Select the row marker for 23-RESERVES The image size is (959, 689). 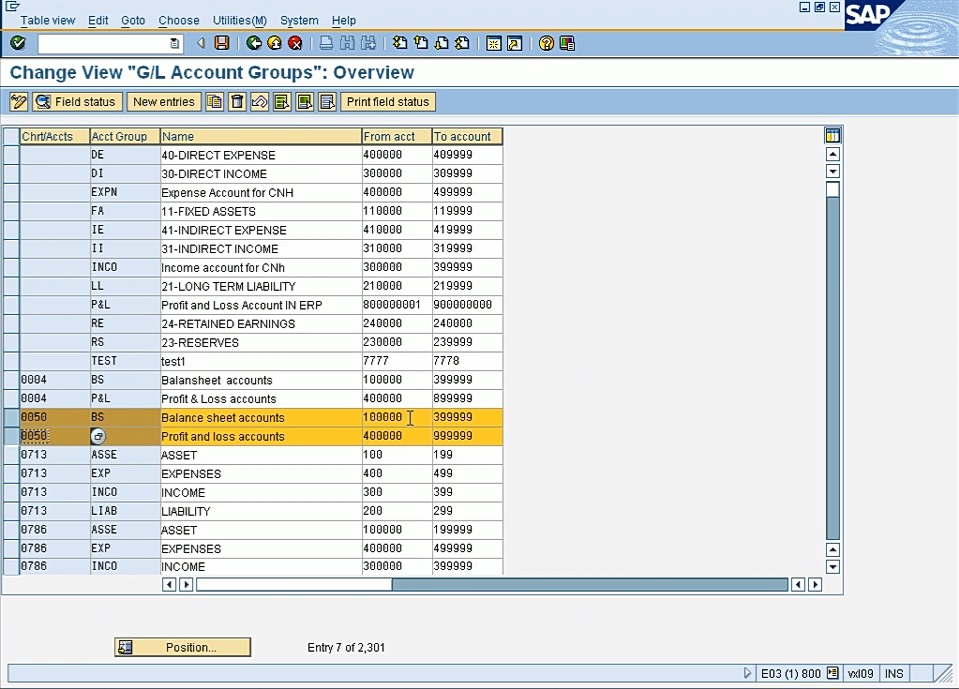tap(12, 342)
